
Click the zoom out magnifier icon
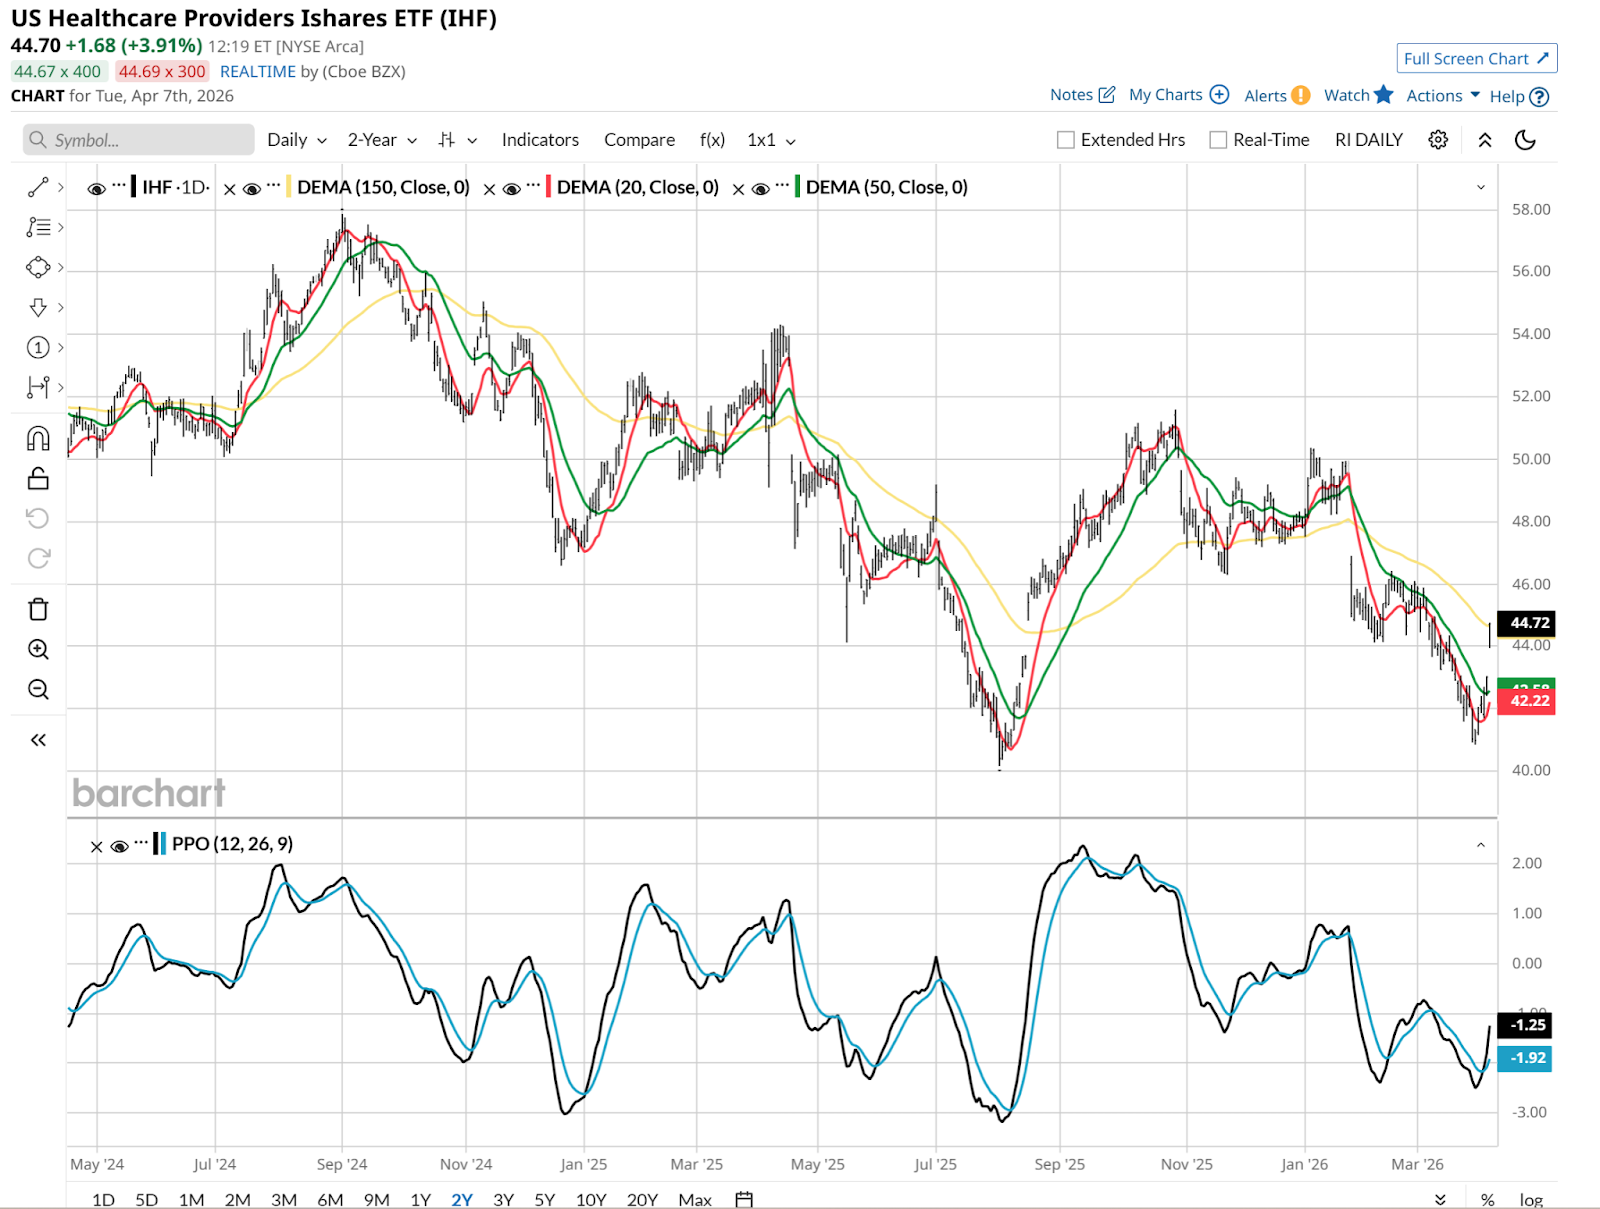pos(38,689)
